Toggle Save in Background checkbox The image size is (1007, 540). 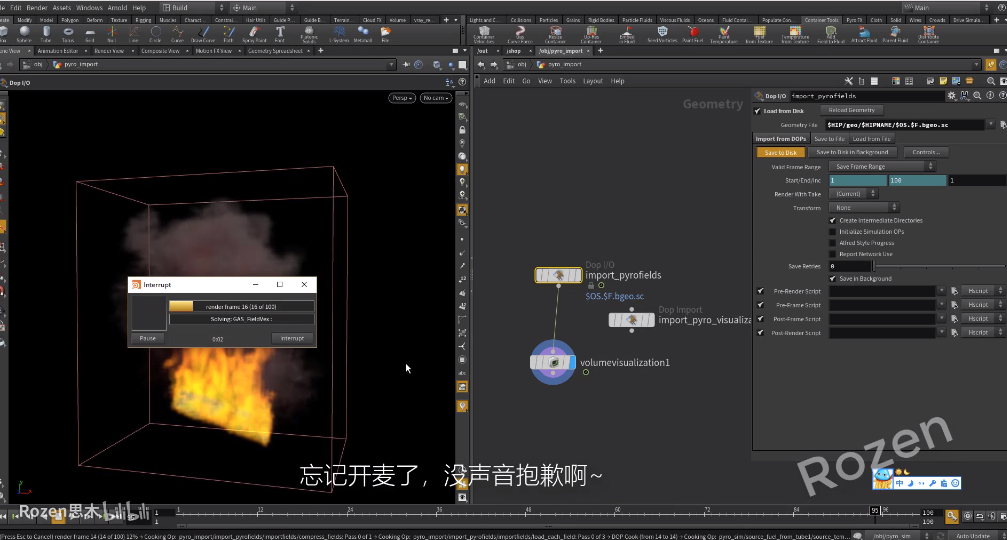[833, 279]
